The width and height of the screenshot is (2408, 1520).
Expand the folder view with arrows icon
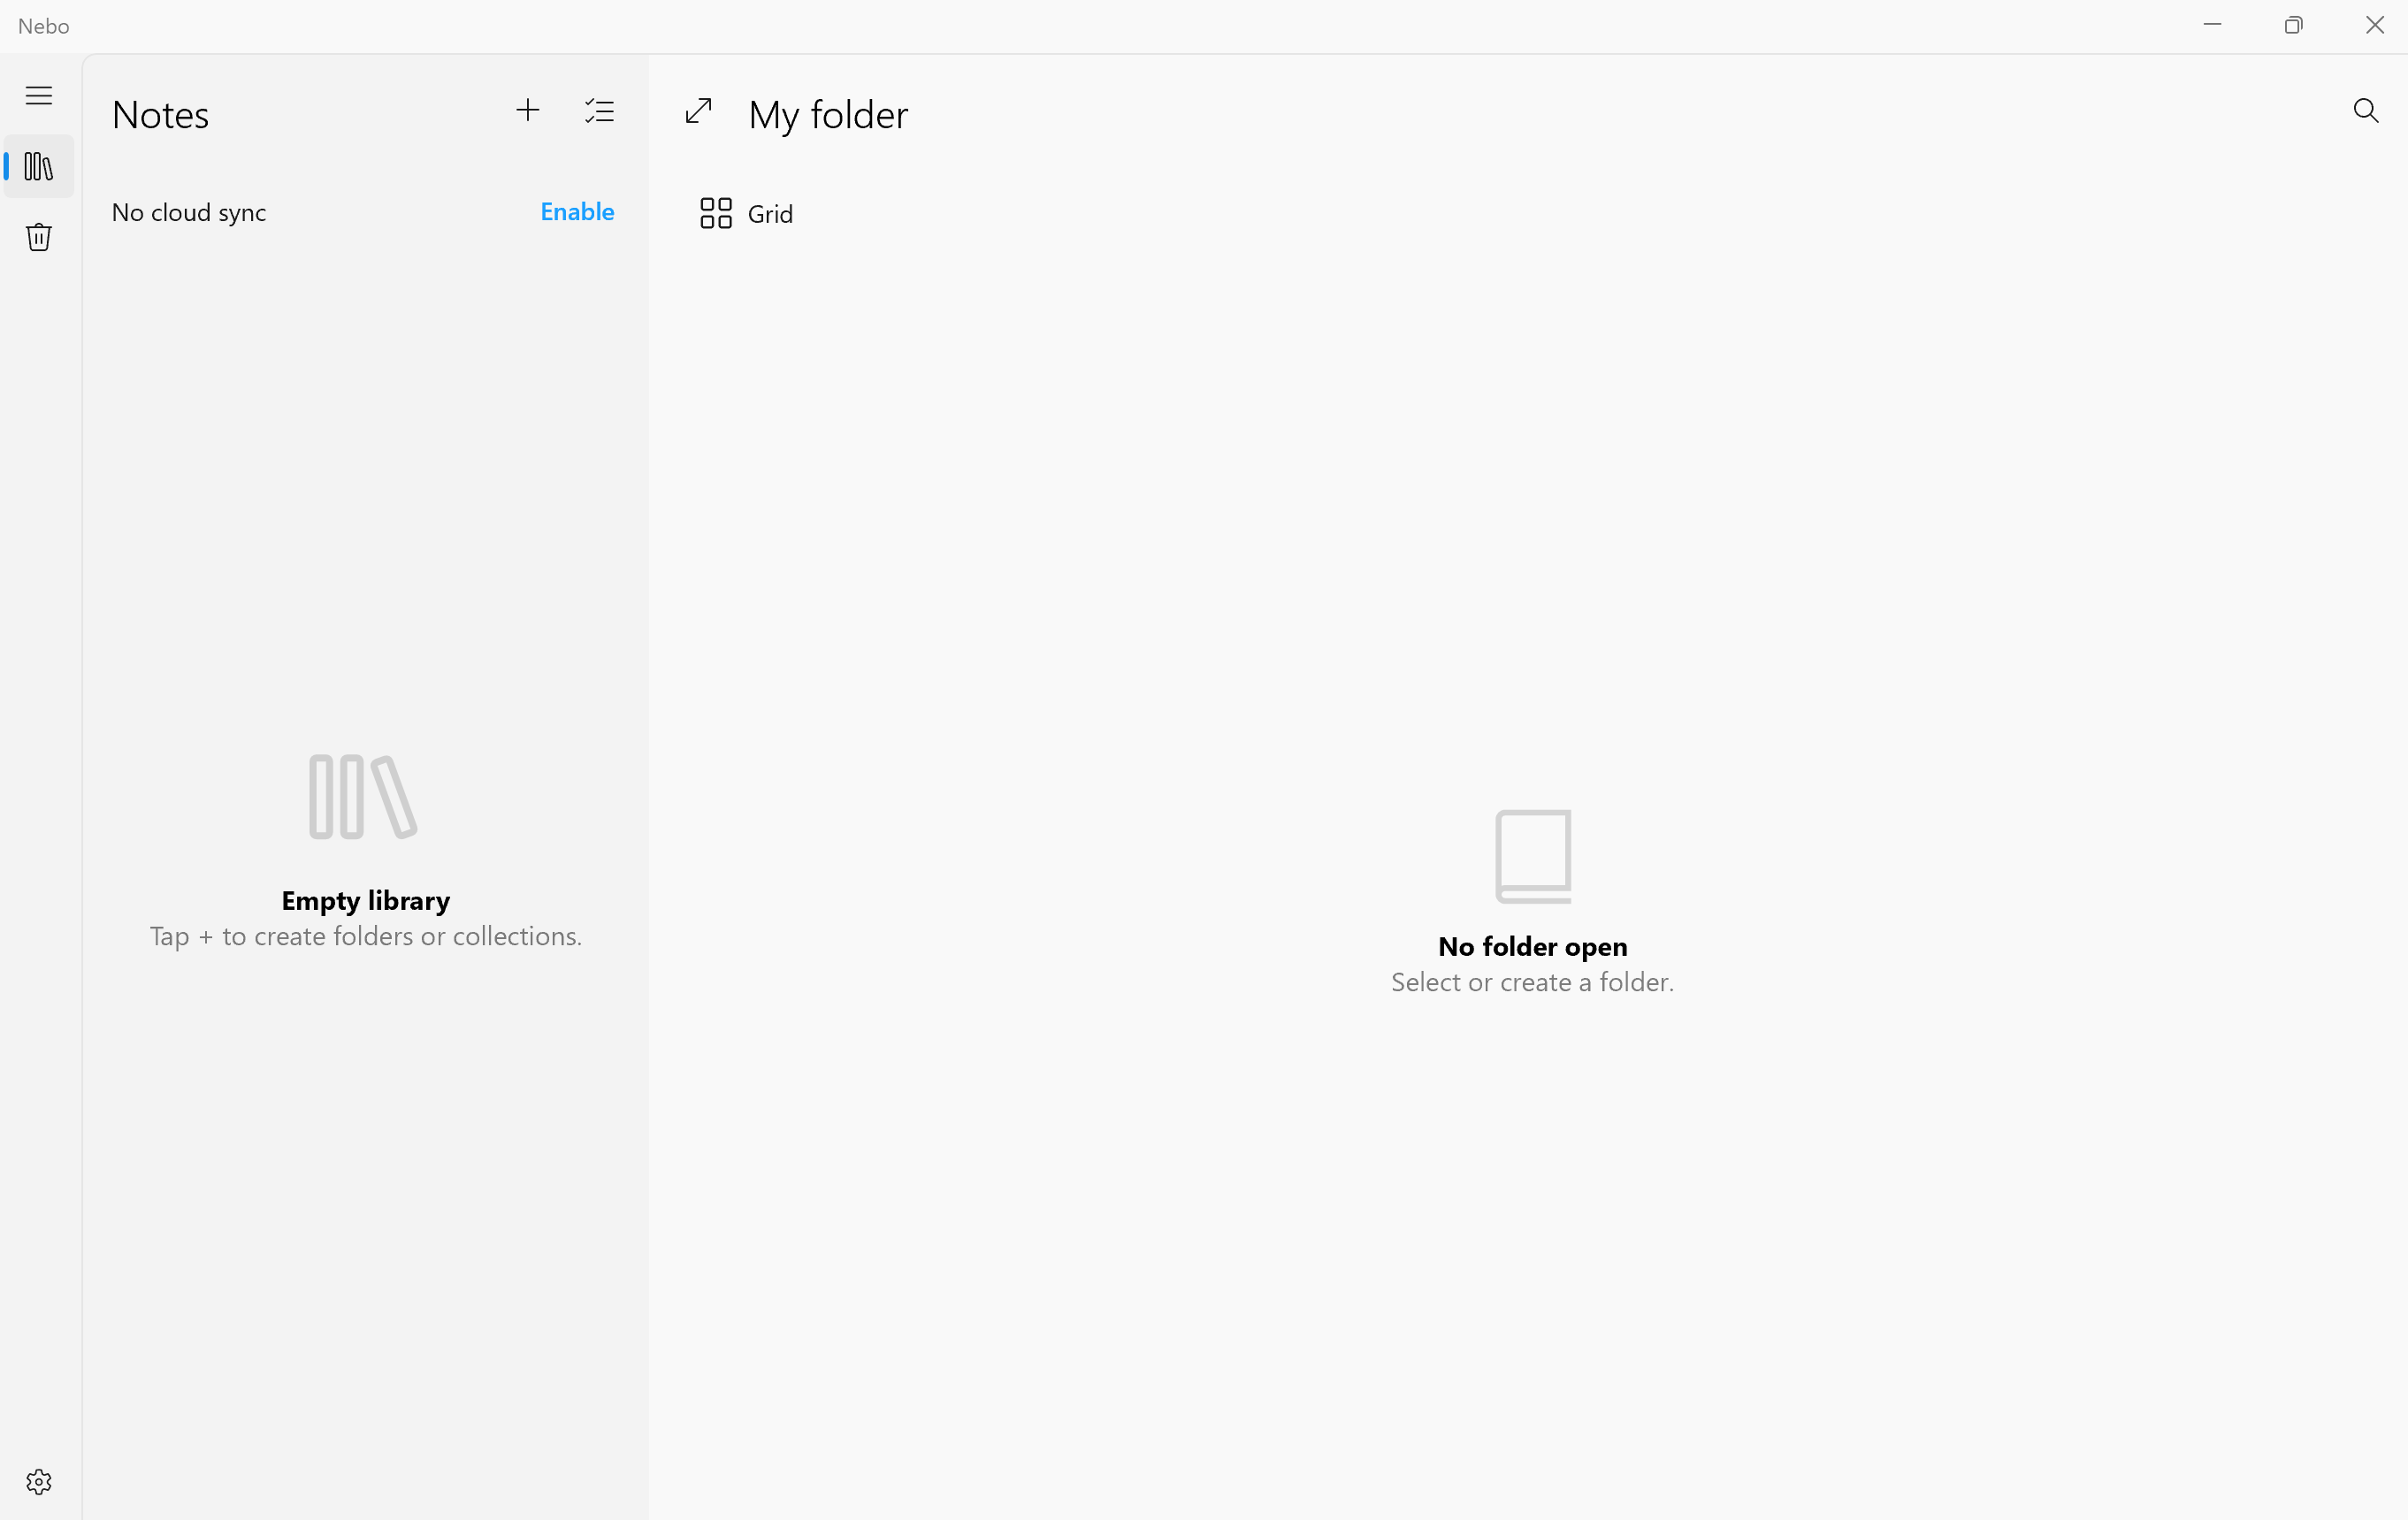699,111
